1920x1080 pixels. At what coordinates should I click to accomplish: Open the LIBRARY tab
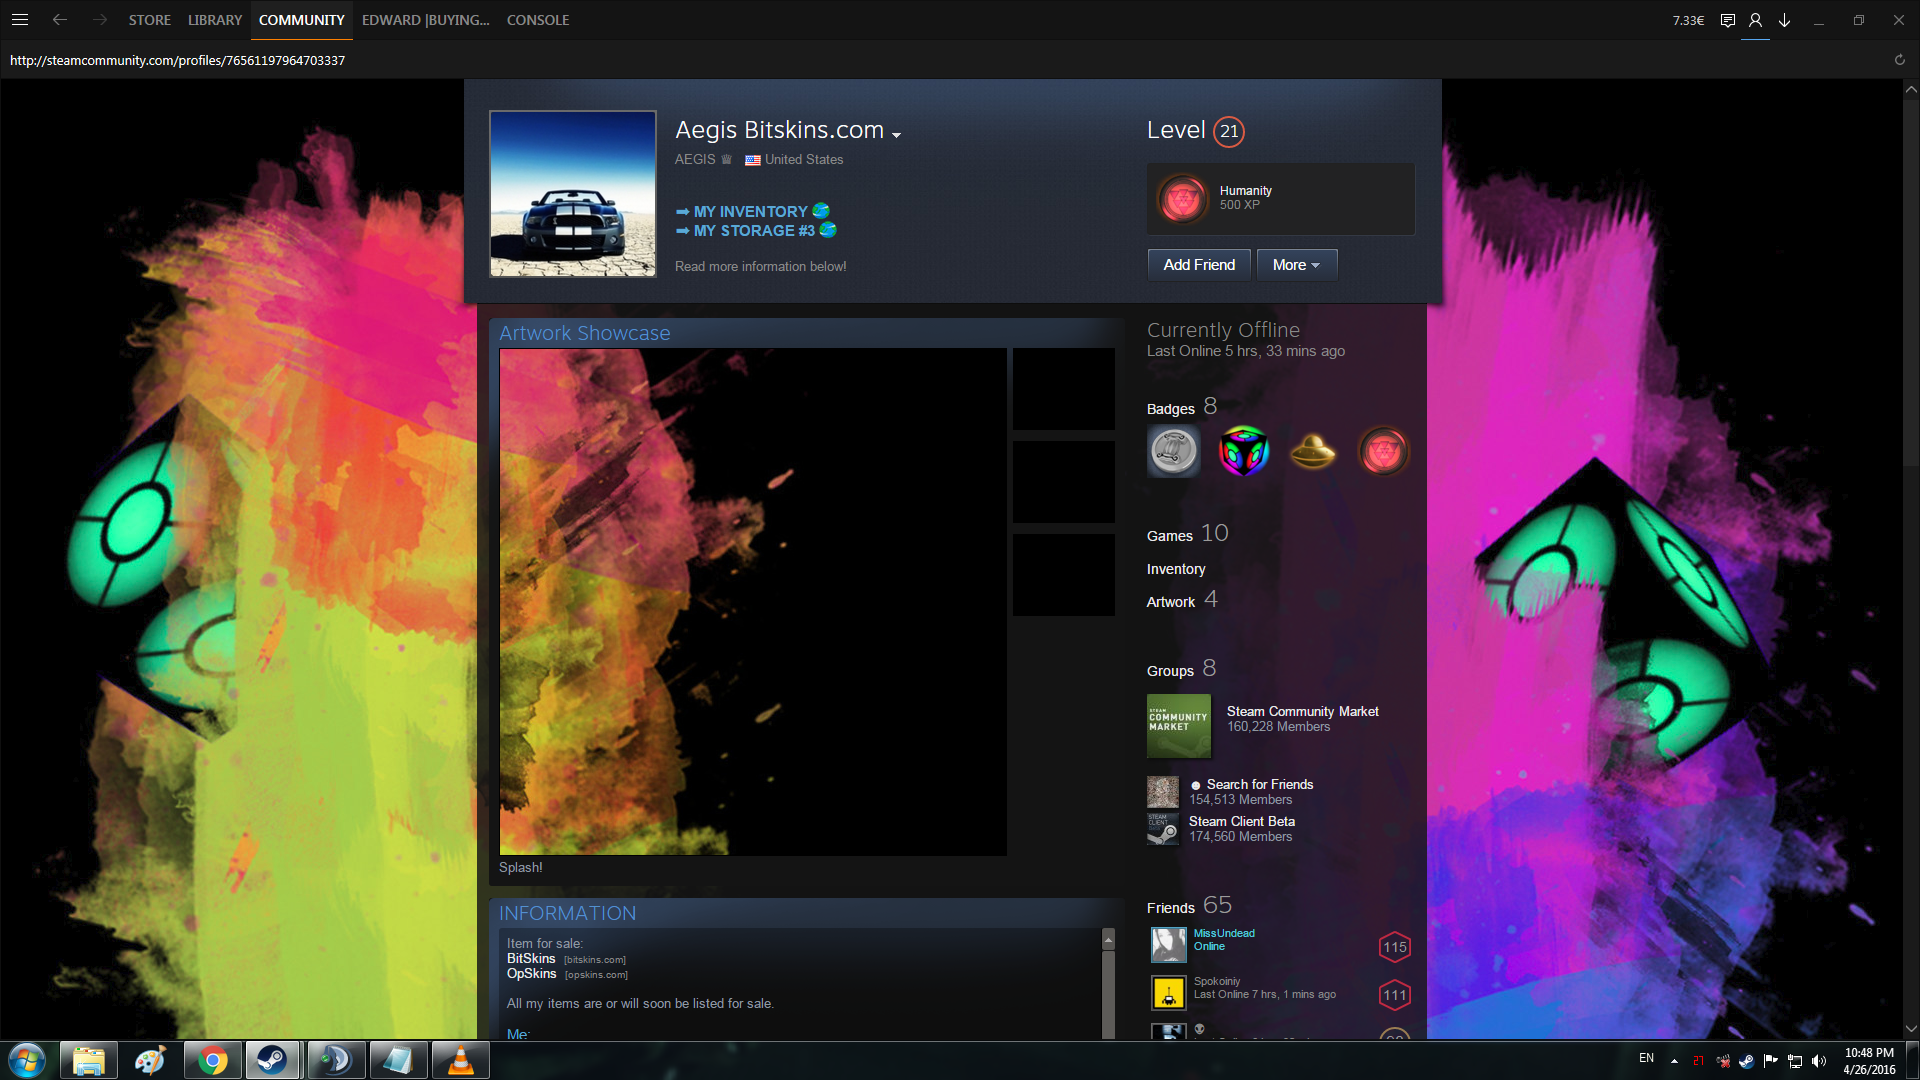215,20
